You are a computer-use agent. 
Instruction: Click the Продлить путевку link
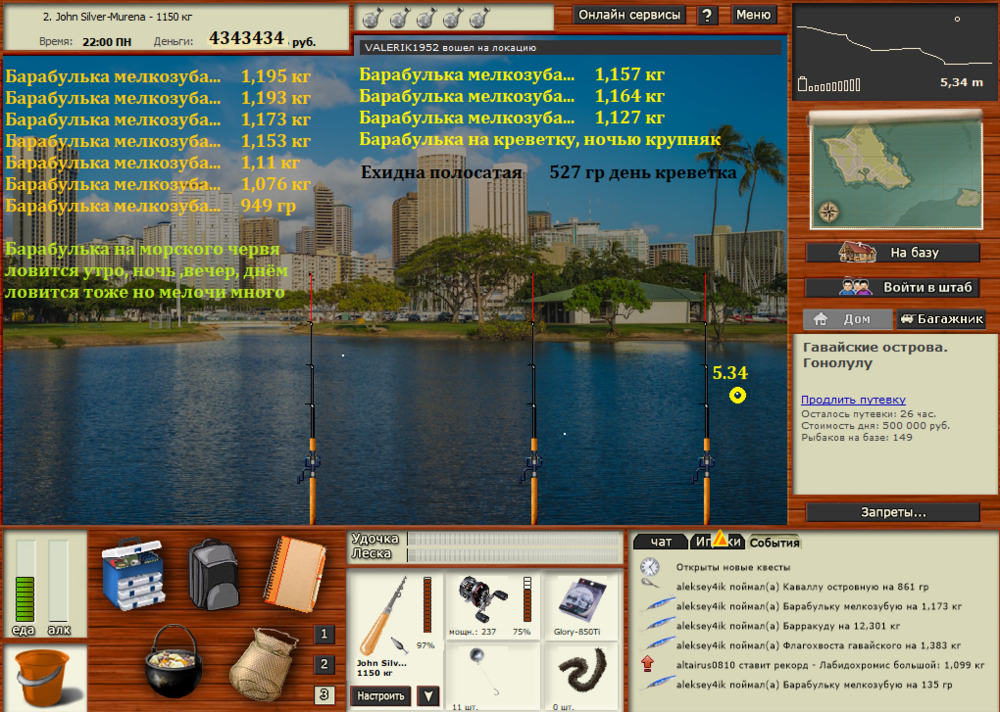[x=853, y=399]
